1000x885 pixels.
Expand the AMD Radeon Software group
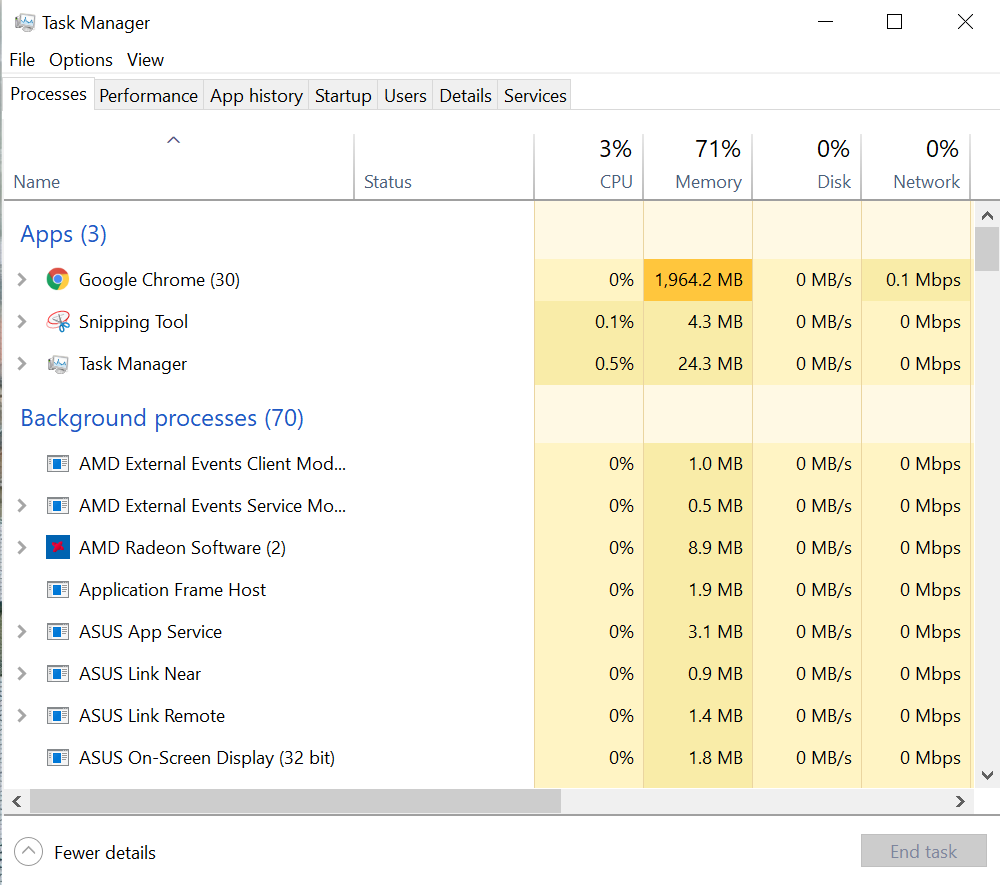(22, 548)
